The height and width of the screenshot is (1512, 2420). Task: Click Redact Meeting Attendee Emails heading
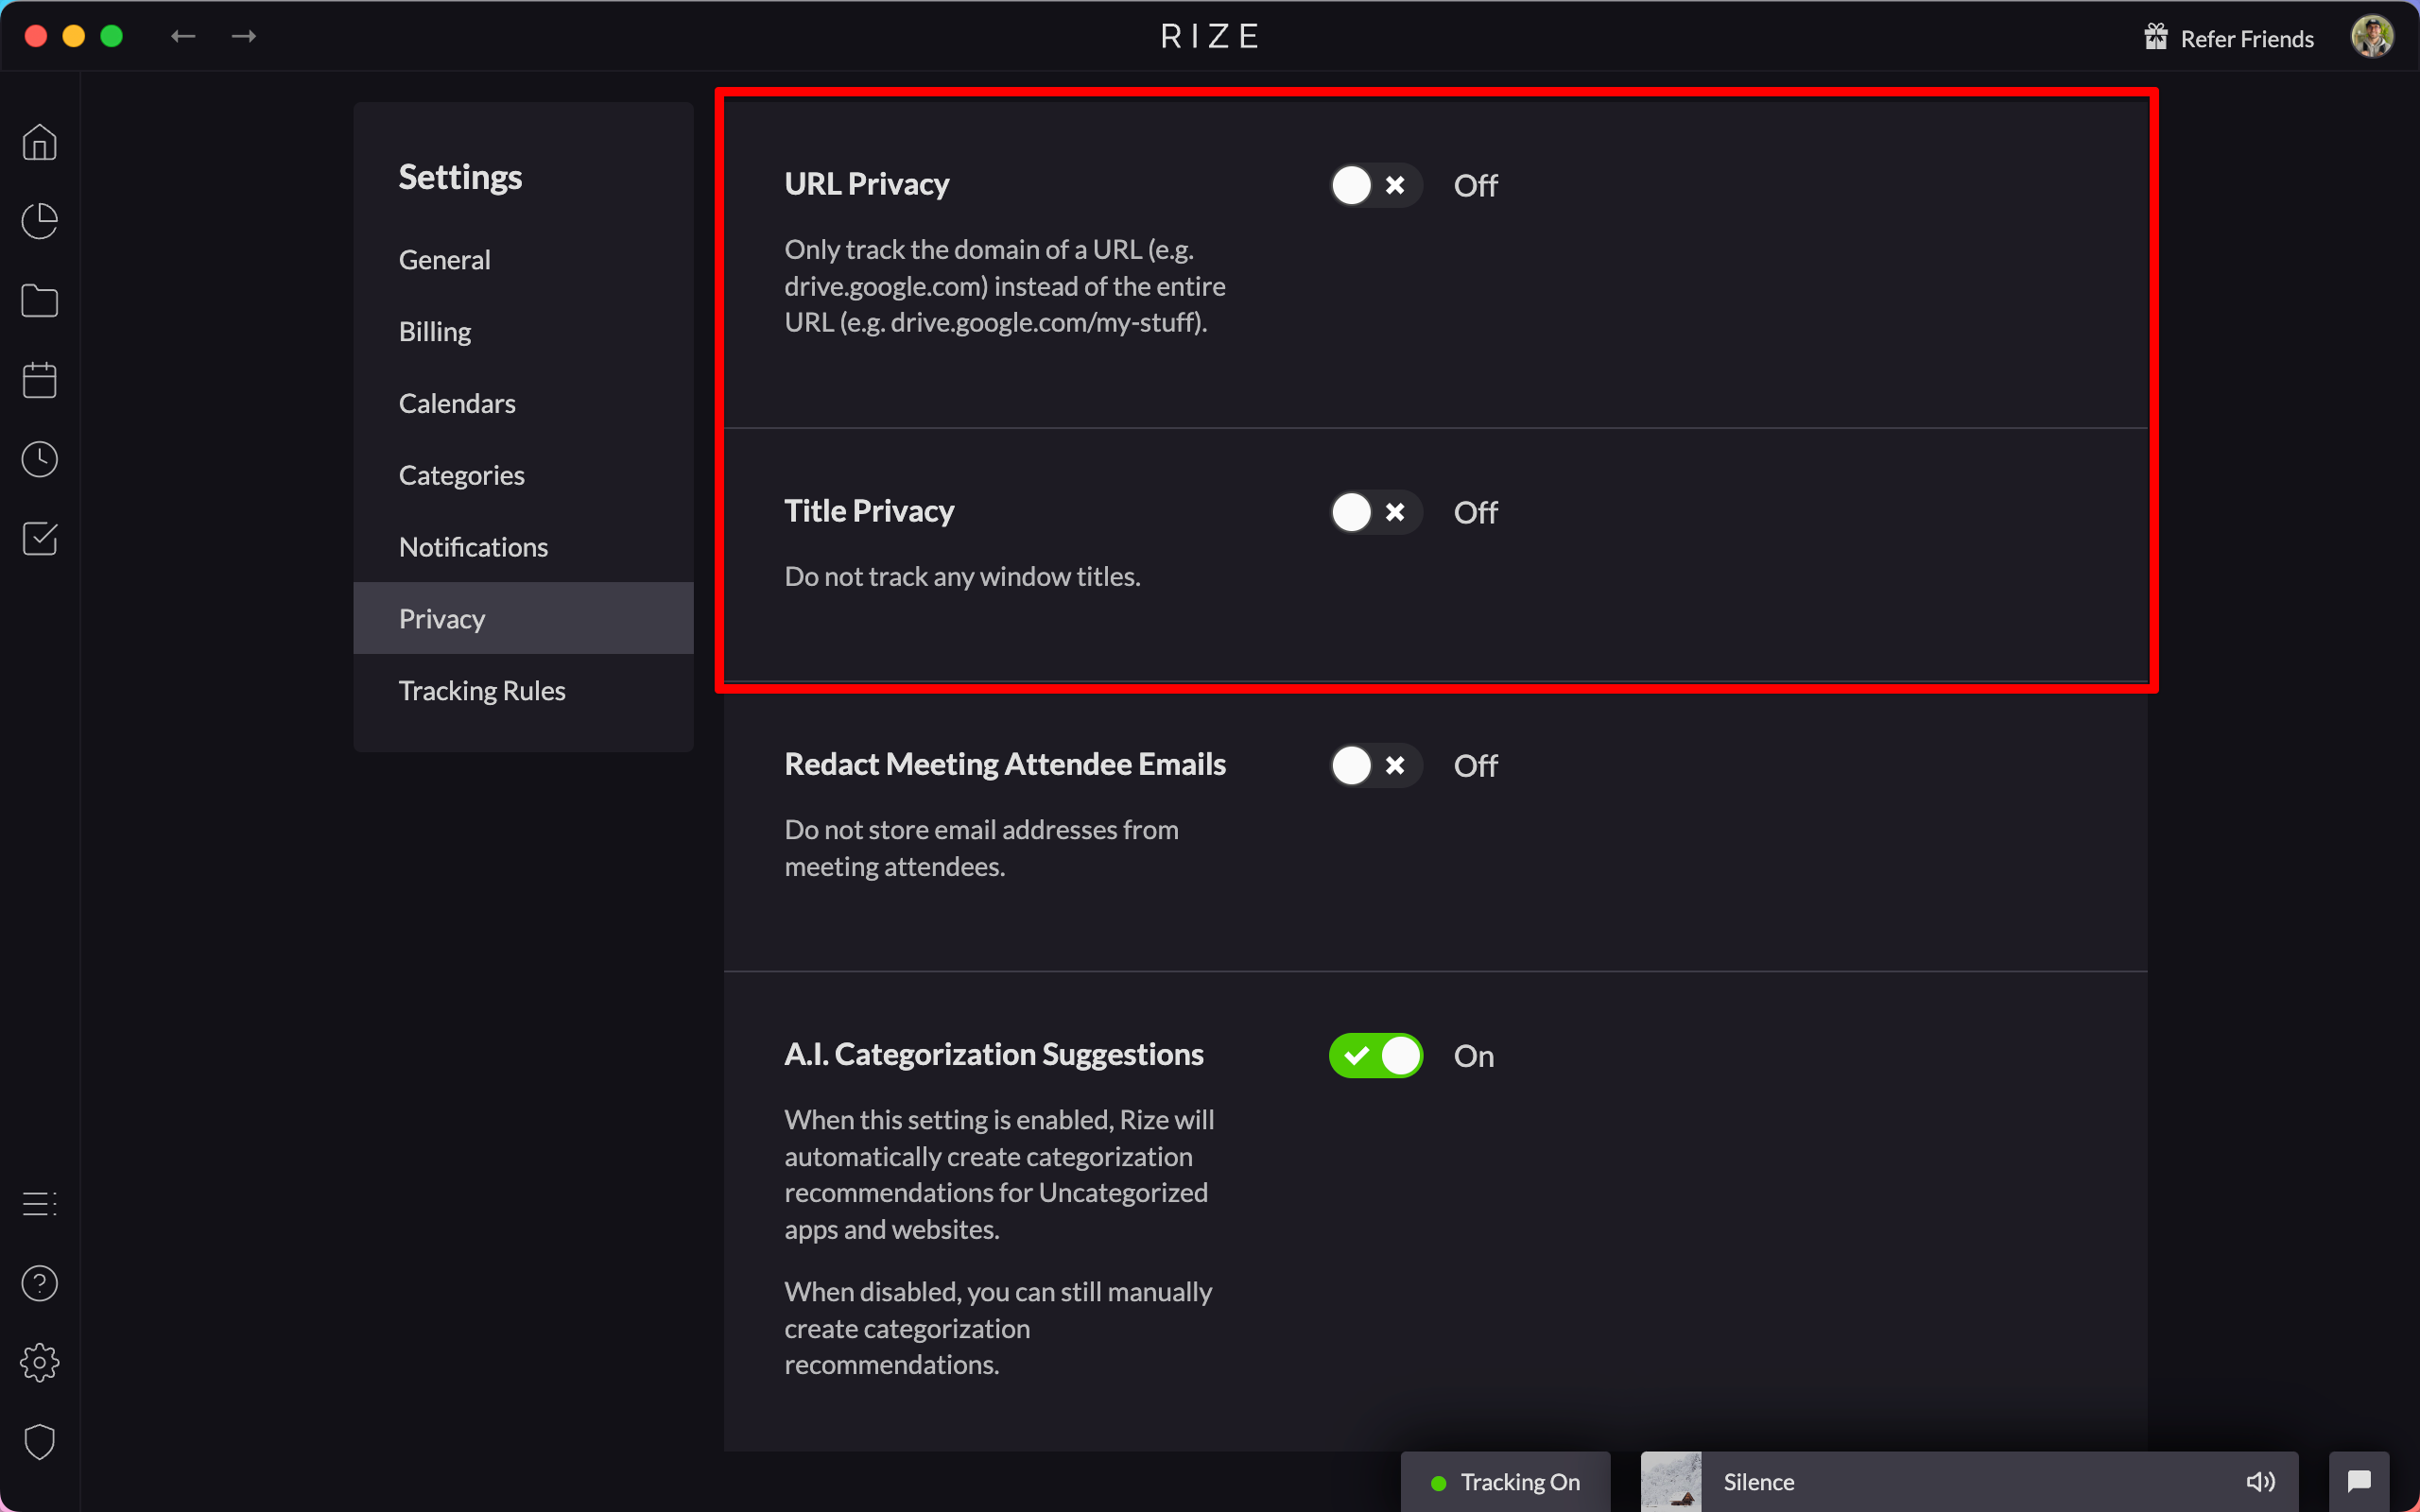pyautogui.click(x=1005, y=764)
